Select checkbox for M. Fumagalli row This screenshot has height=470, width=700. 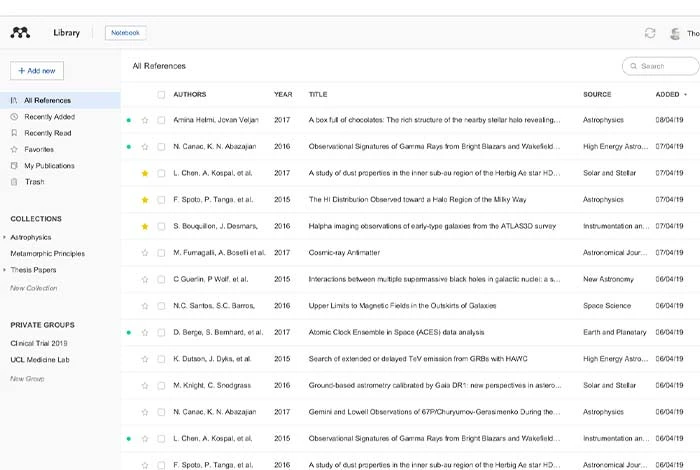tap(161, 253)
